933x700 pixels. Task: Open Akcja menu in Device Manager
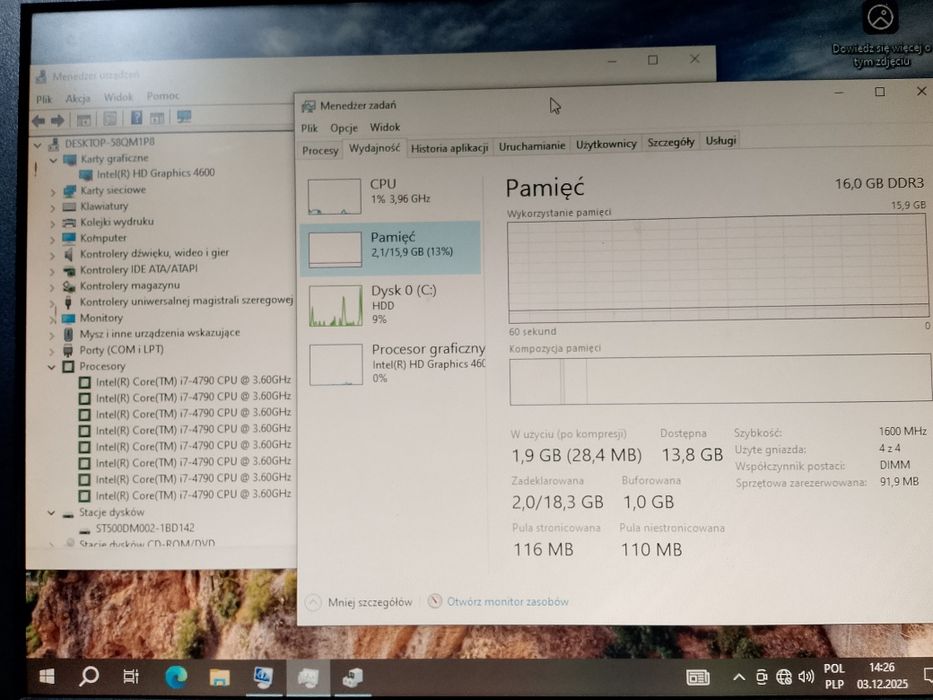click(78, 98)
